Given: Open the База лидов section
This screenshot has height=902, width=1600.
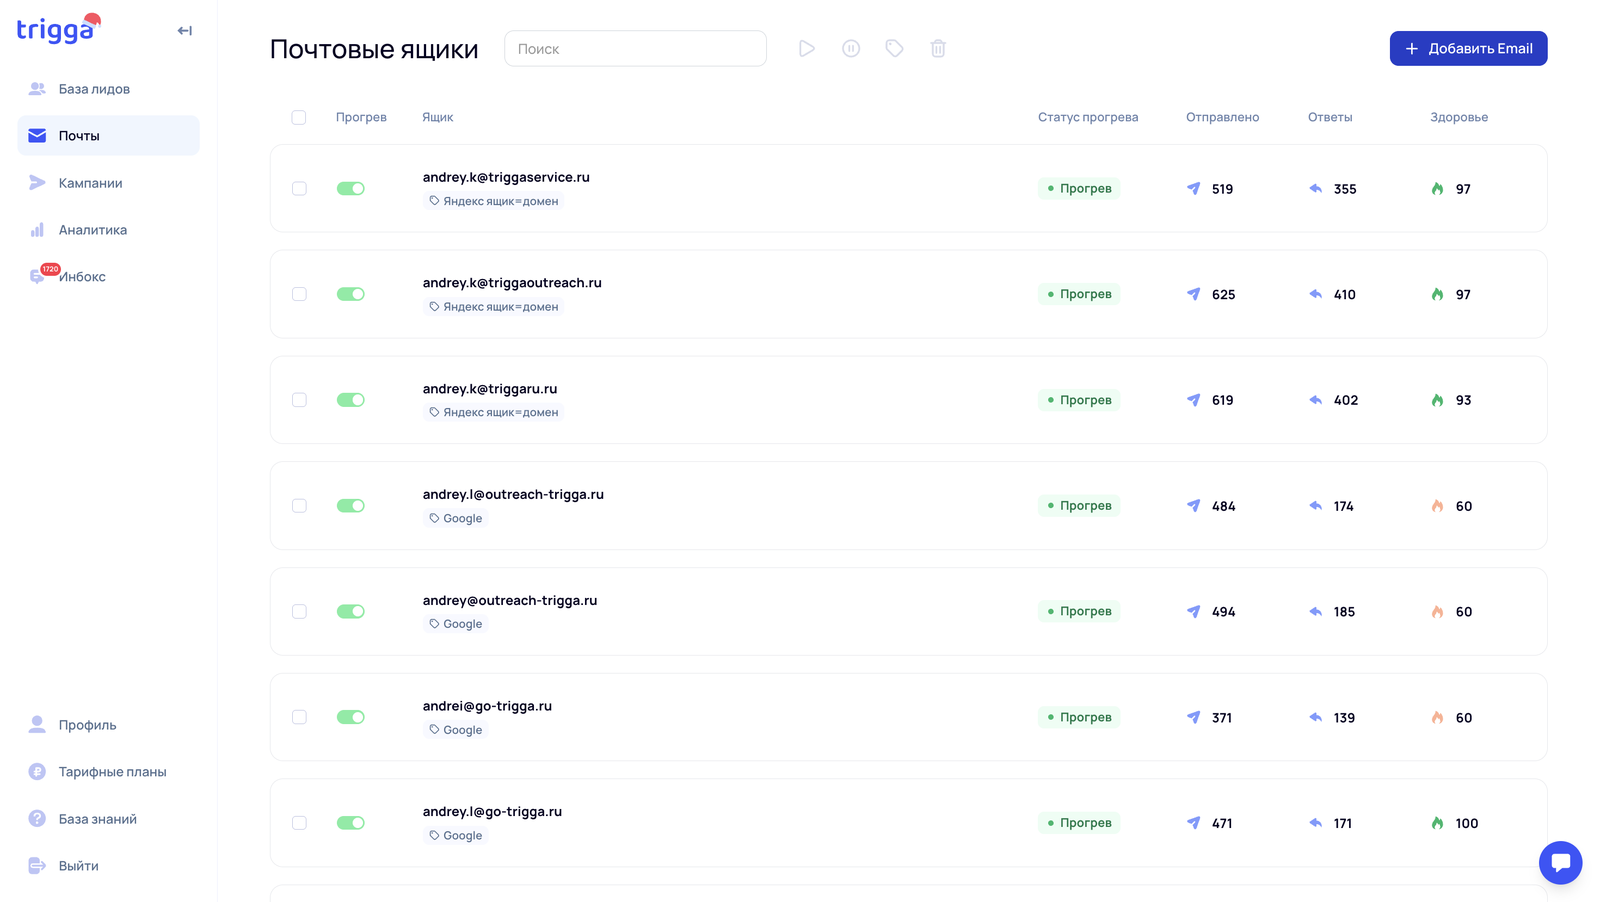Looking at the screenshot, I should tap(94, 89).
